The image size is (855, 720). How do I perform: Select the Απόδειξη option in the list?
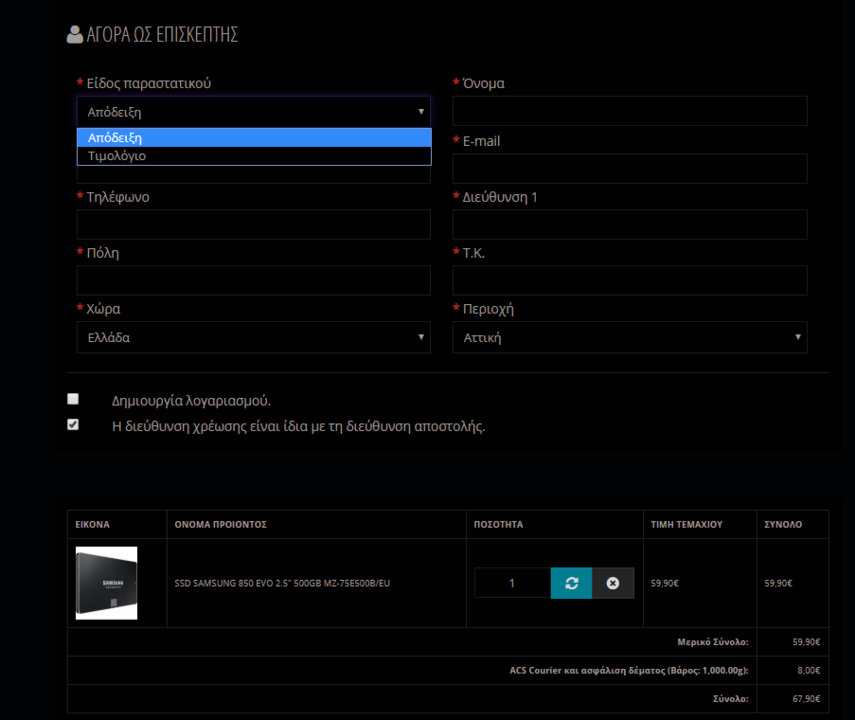[x=253, y=138]
